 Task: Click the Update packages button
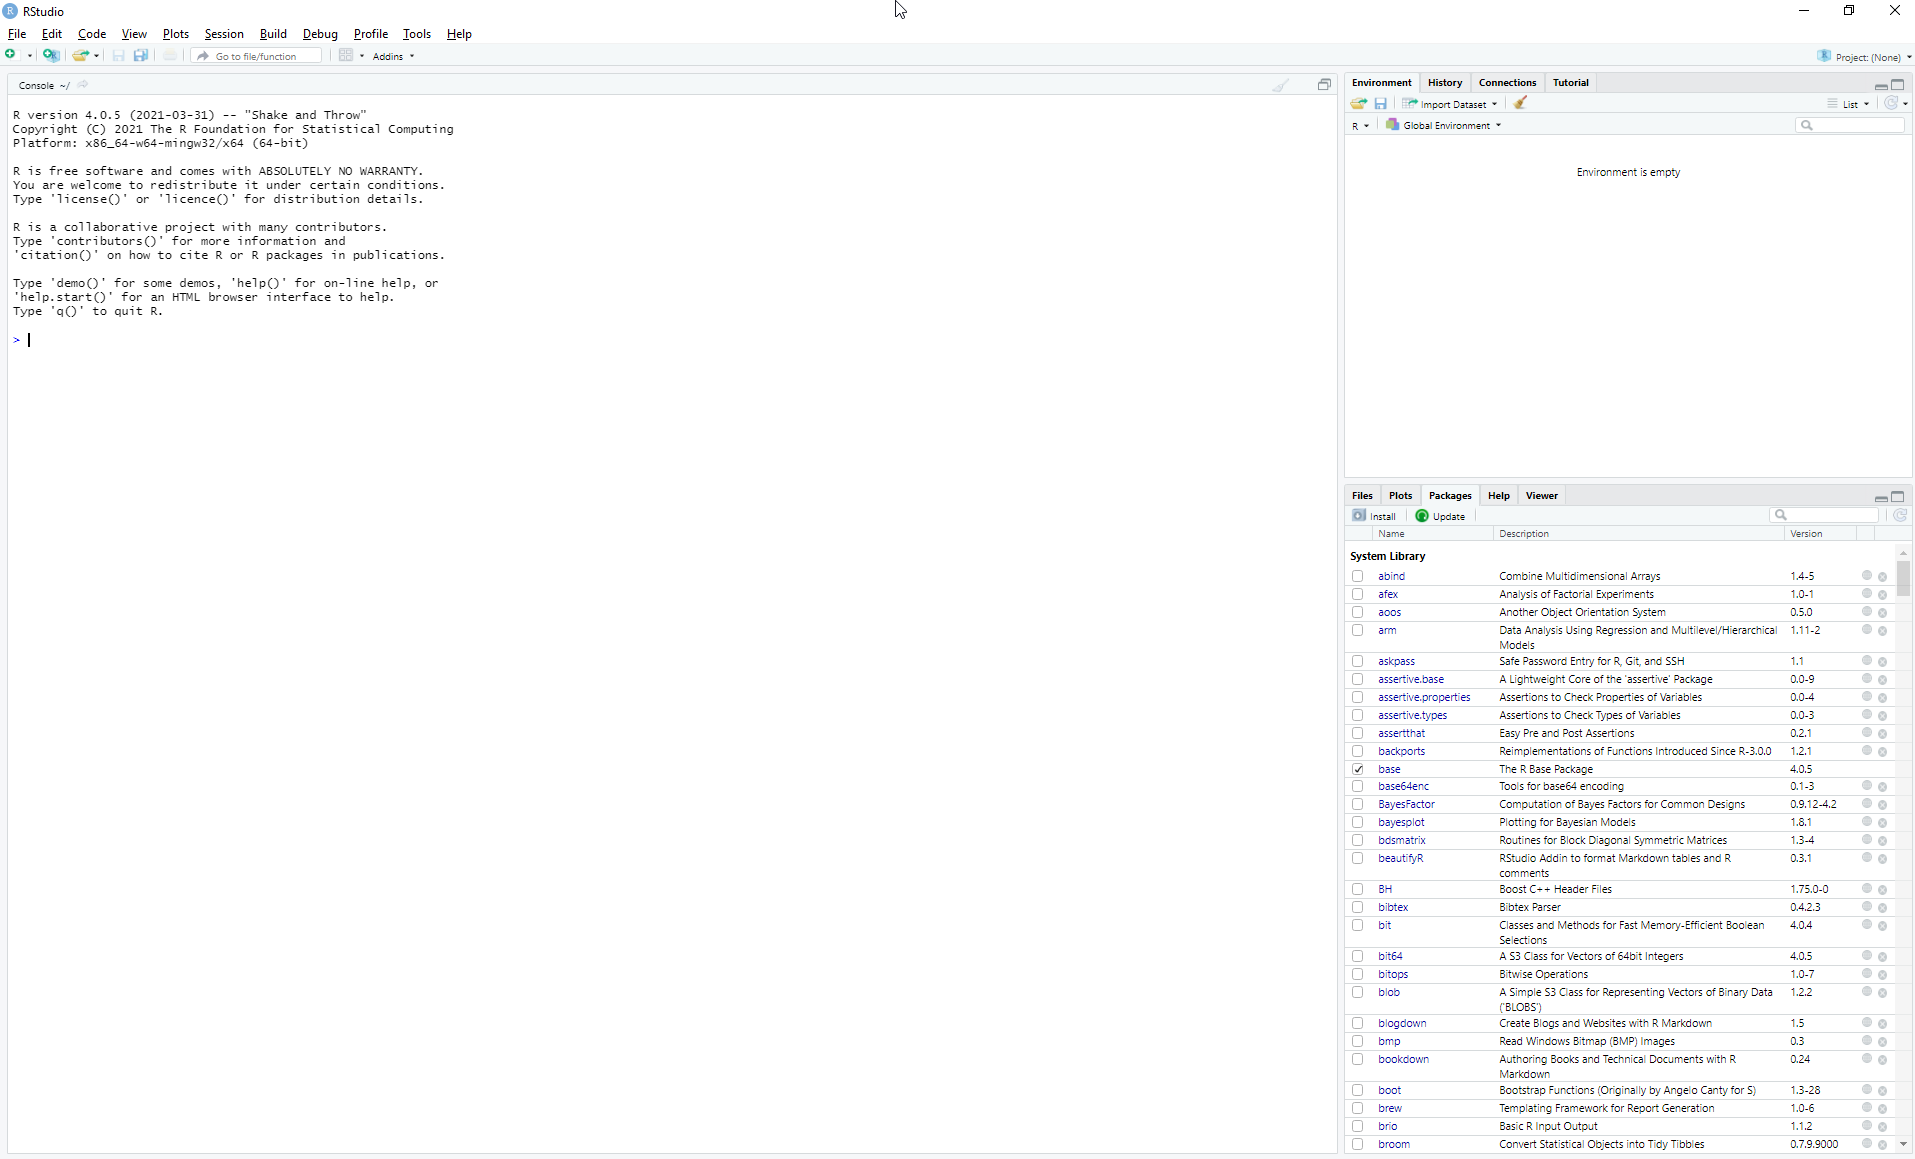click(1440, 516)
